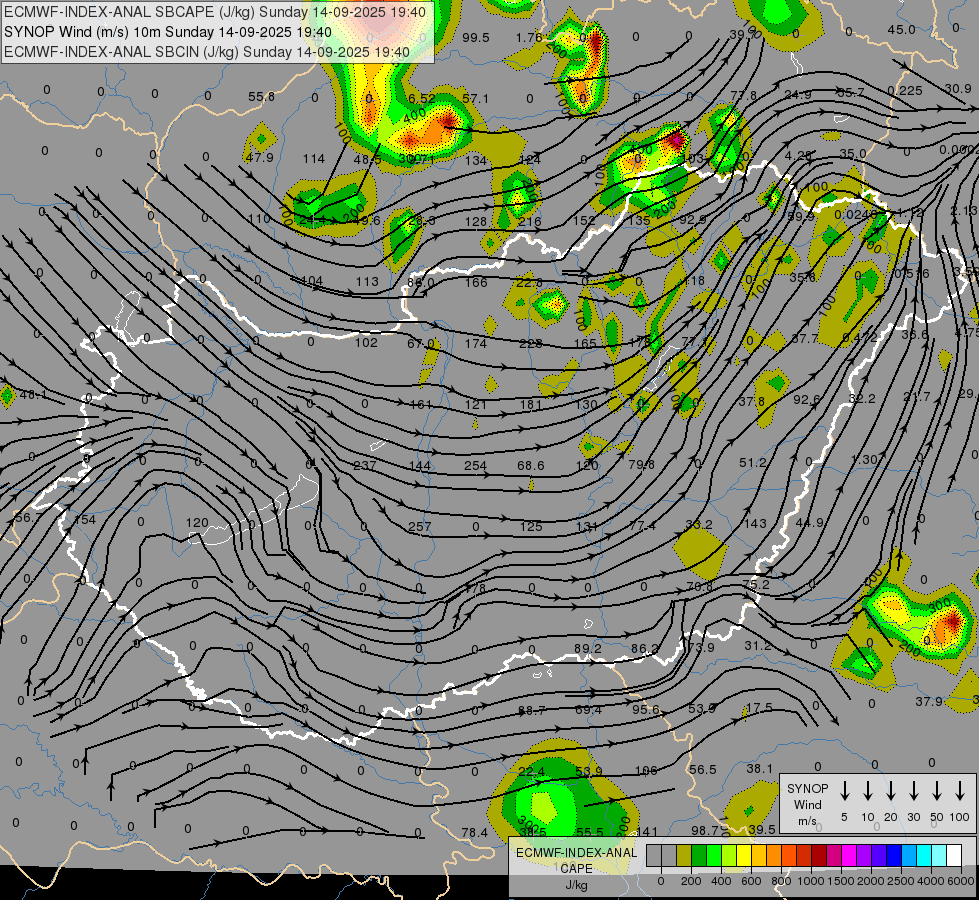Pick the orange-red legend swatch after 800

789,856
